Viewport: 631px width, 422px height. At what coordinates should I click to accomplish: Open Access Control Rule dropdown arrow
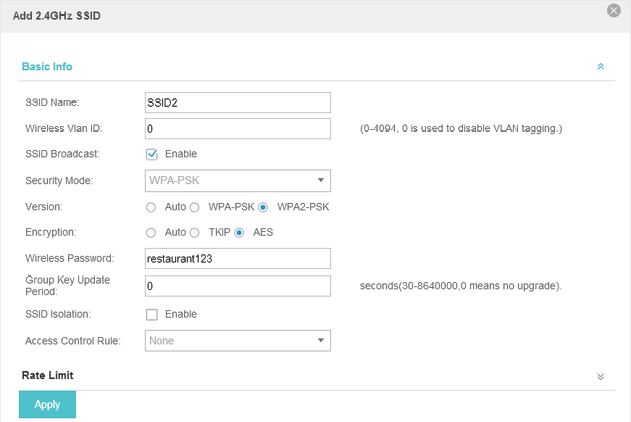321,340
